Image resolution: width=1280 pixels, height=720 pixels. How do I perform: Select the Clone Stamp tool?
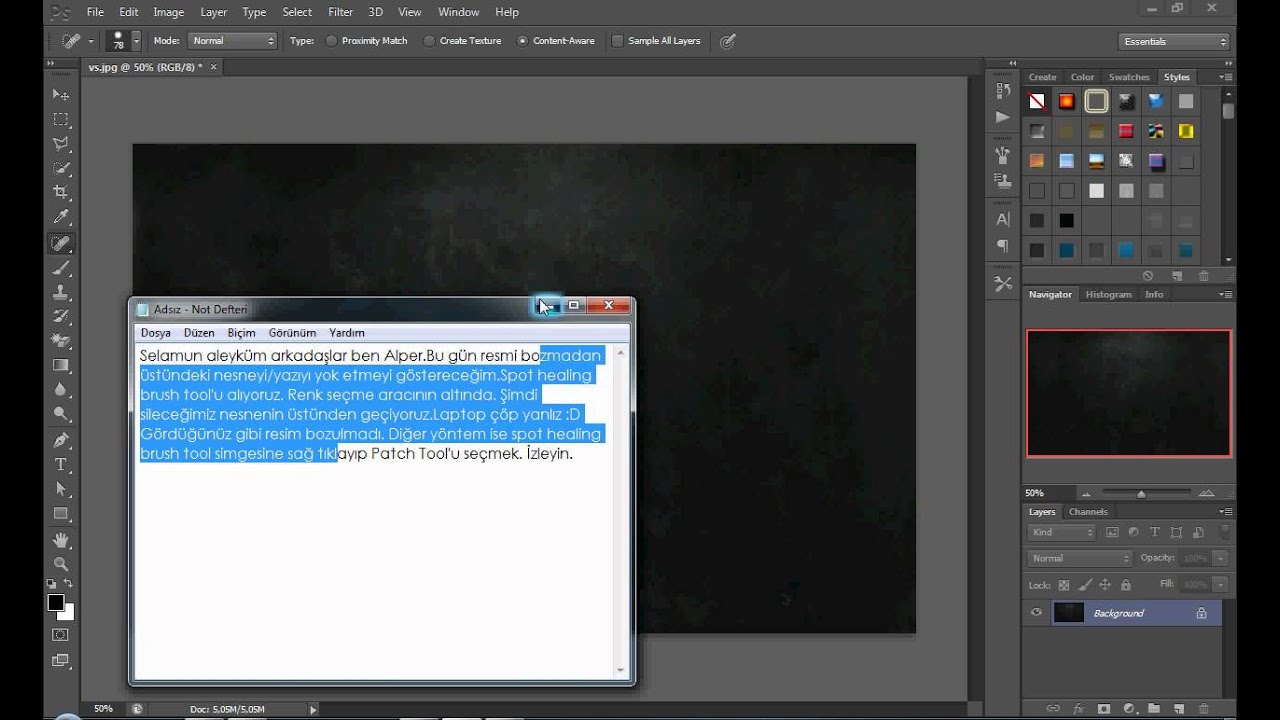click(x=61, y=292)
